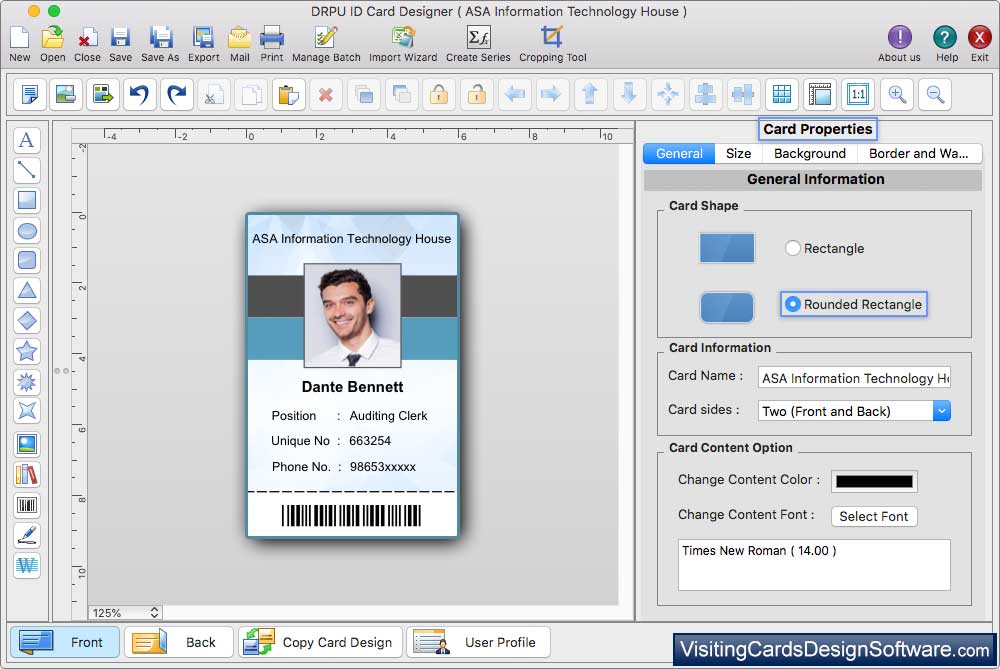Select the Line drawing tool
This screenshot has height=669, width=1000.
(x=27, y=170)
